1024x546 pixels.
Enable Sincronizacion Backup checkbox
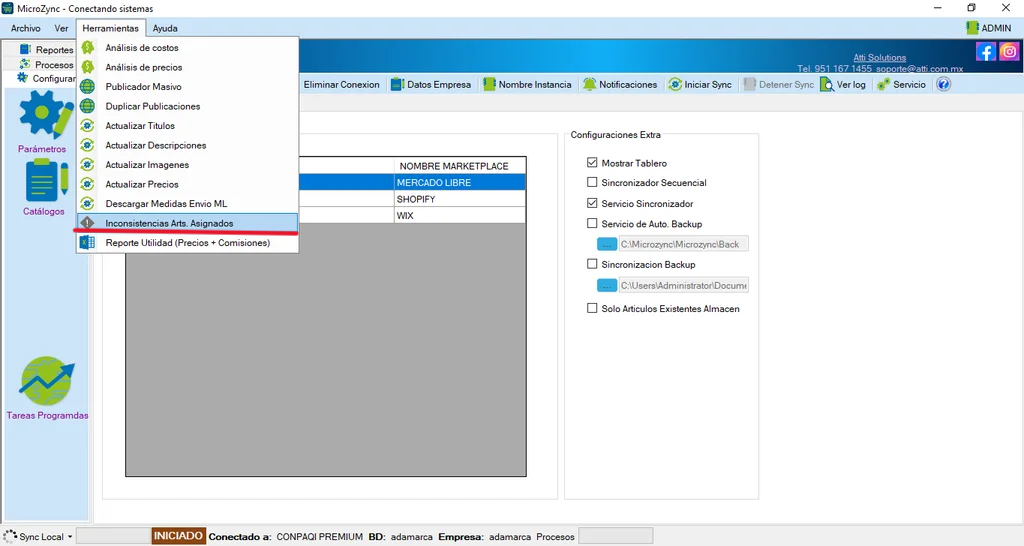coord(592,264)
